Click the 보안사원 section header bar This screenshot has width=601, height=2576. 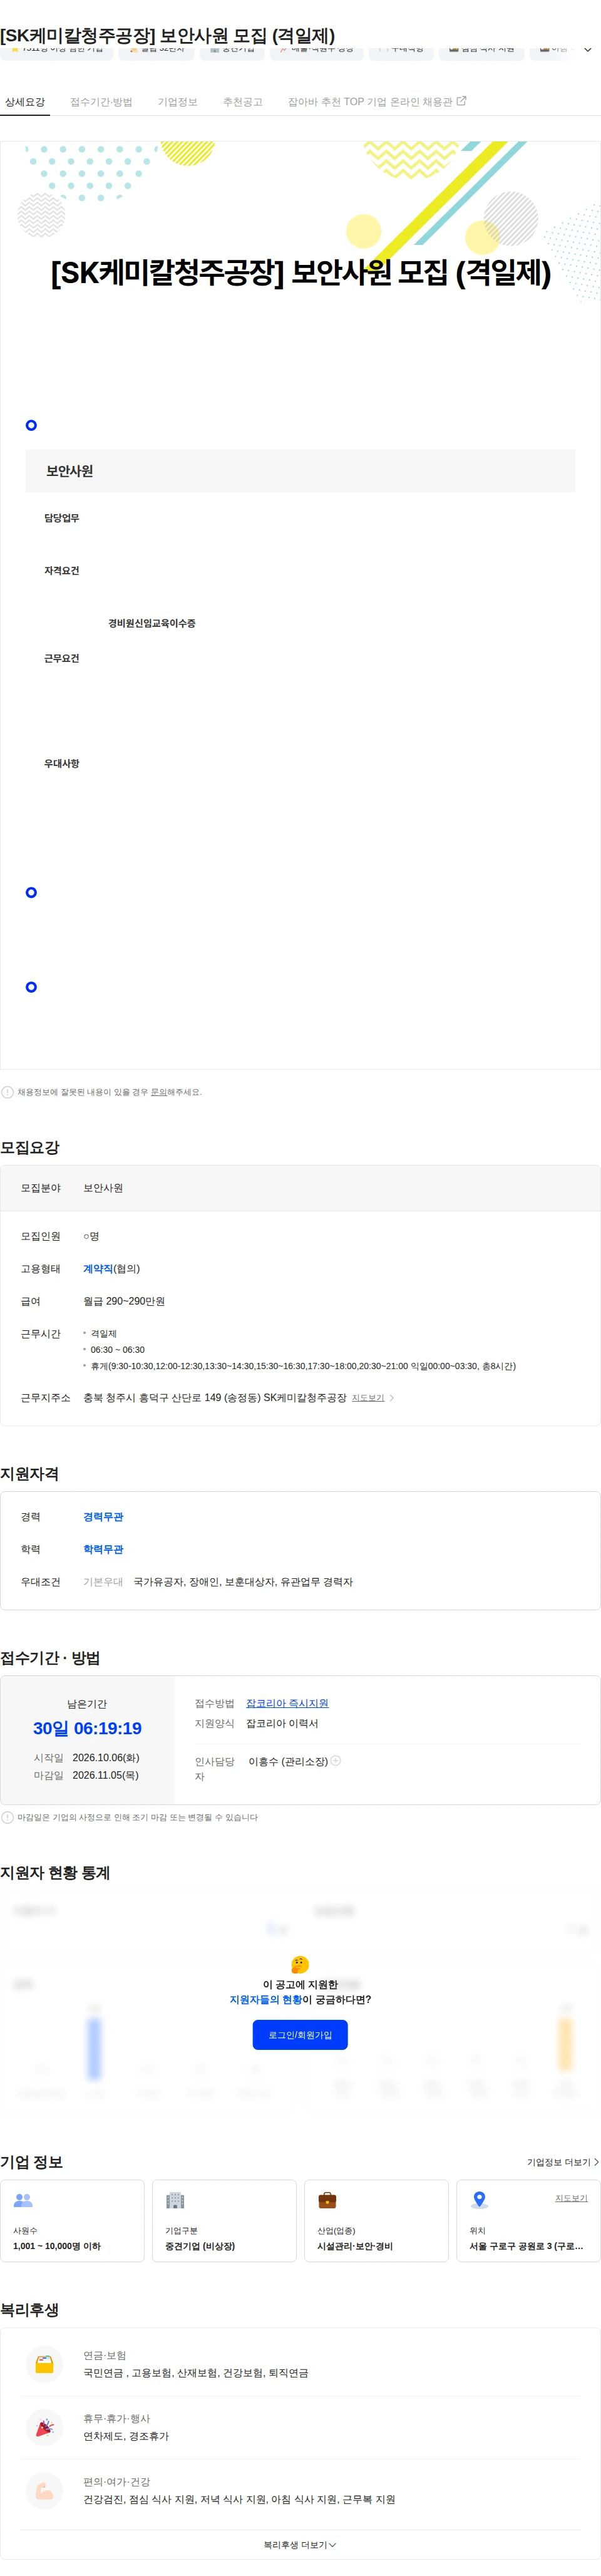(x=300, y=471)
